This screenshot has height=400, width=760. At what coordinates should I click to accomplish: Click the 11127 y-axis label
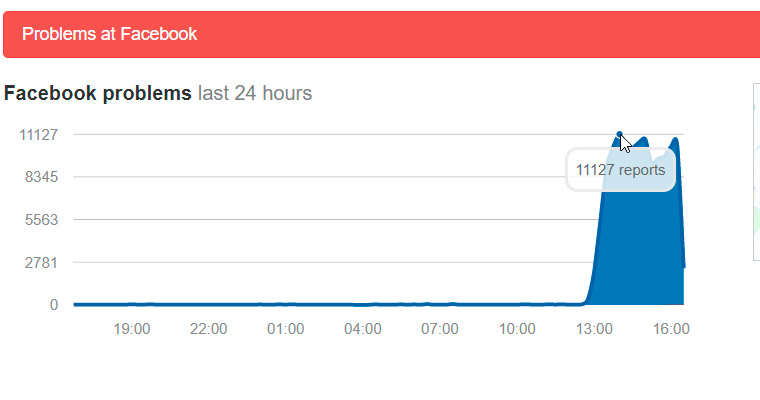pyautogui.click(x=39, y=135)
